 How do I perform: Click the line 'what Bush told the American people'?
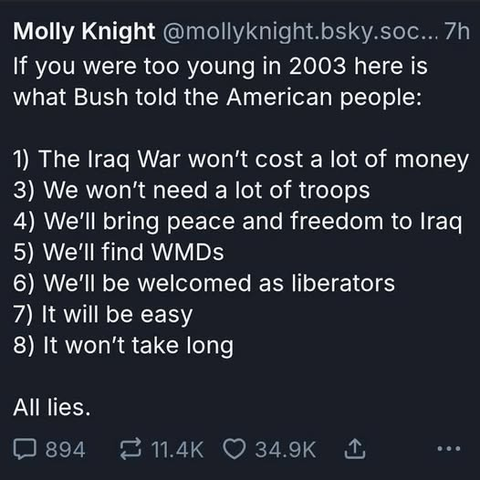tap(218, 97)
